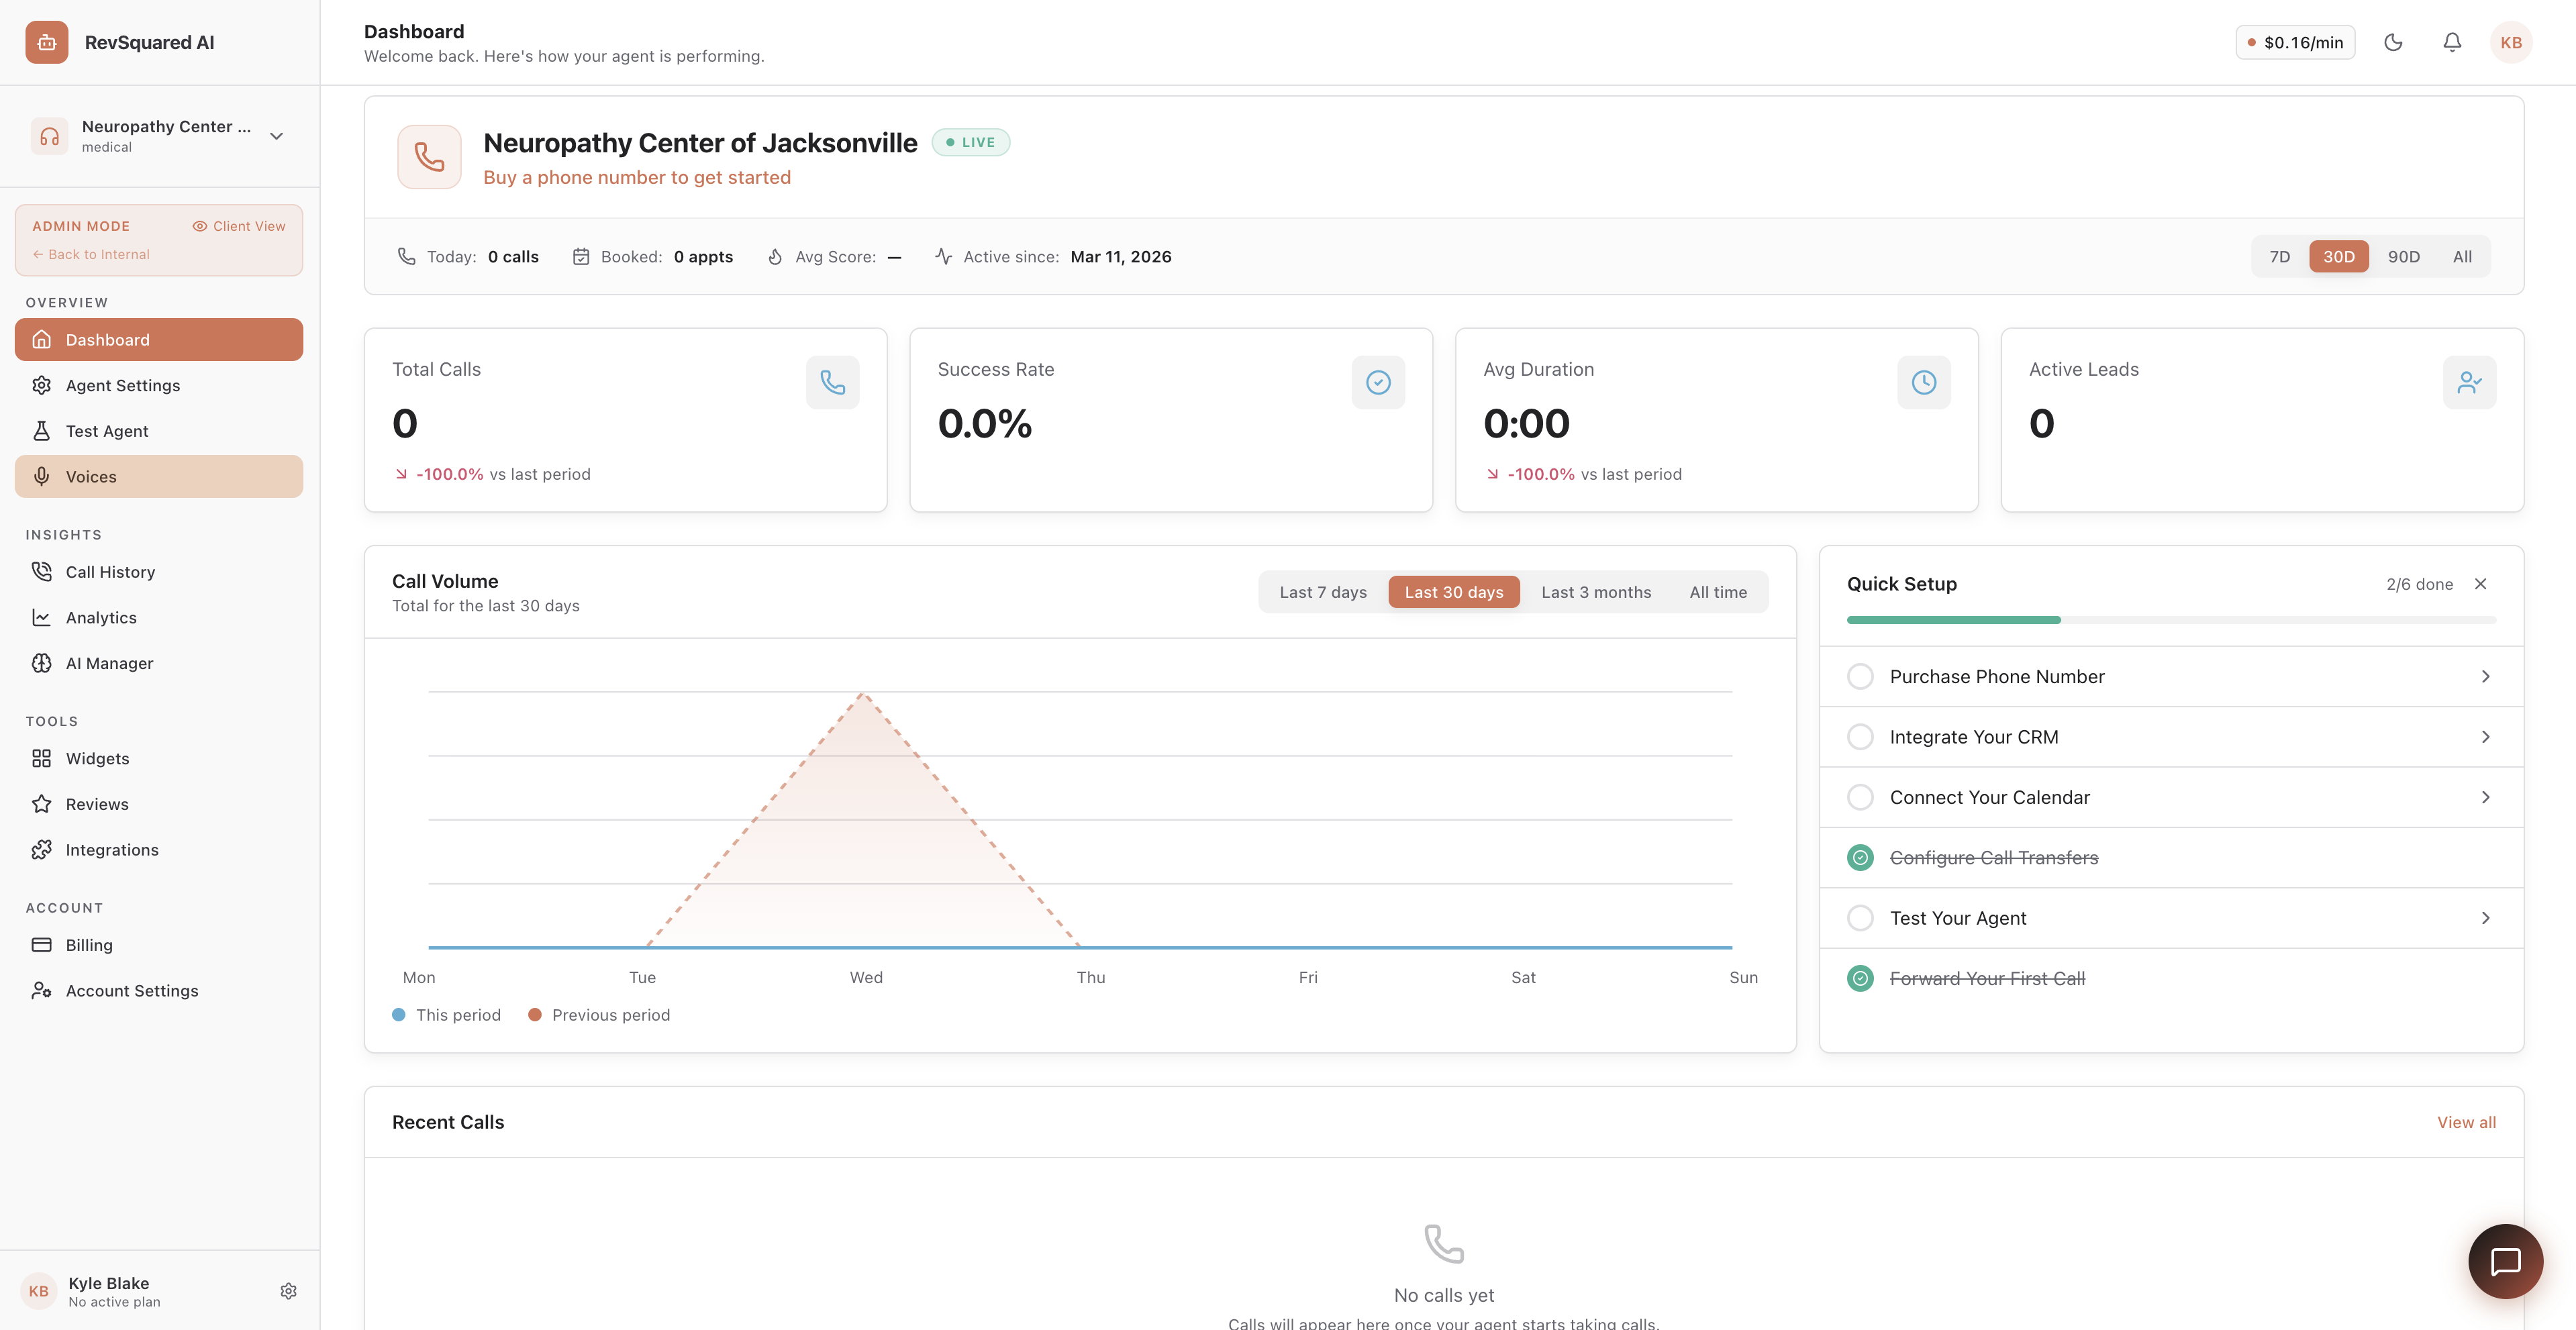Toggle dark mode moon icon
2576x1330 pixels.
2393,42
